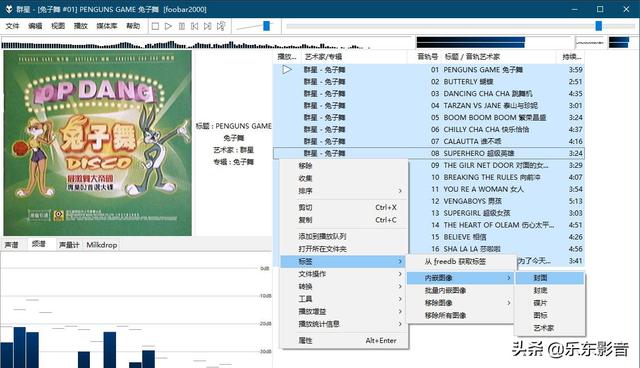The width and height of the screenshot is (640, 368).
Task: Select 复制 Ctrl+C menu entry
Action: click(x=344, y=220)
